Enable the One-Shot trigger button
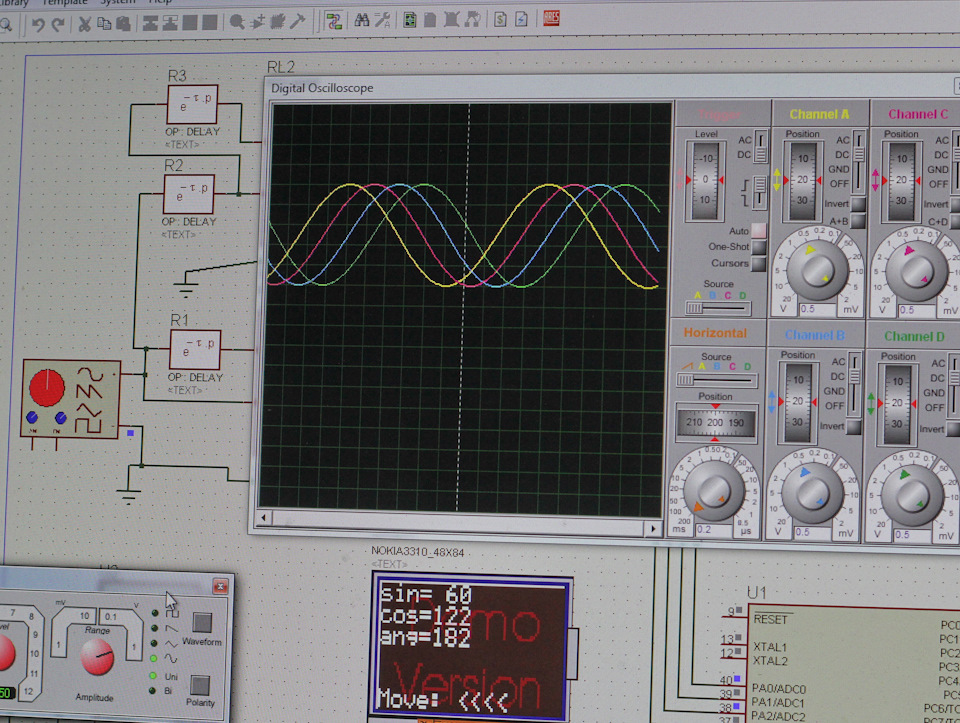960x723 pixels. [758, 247]
